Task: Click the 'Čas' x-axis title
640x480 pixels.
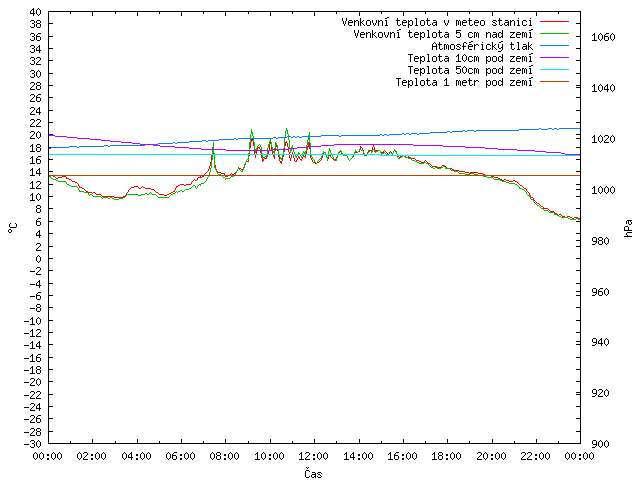Action: [313, 473]
